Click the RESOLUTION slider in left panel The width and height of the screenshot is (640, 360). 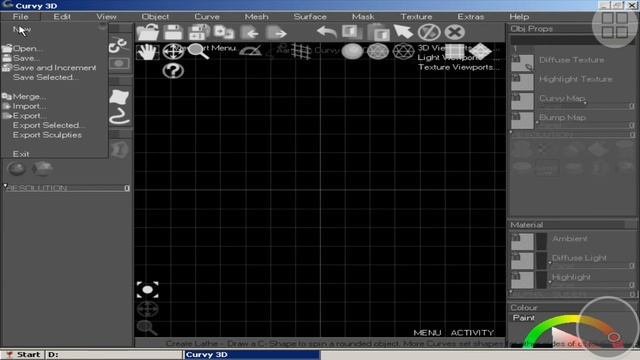click(x=67, y=188)
